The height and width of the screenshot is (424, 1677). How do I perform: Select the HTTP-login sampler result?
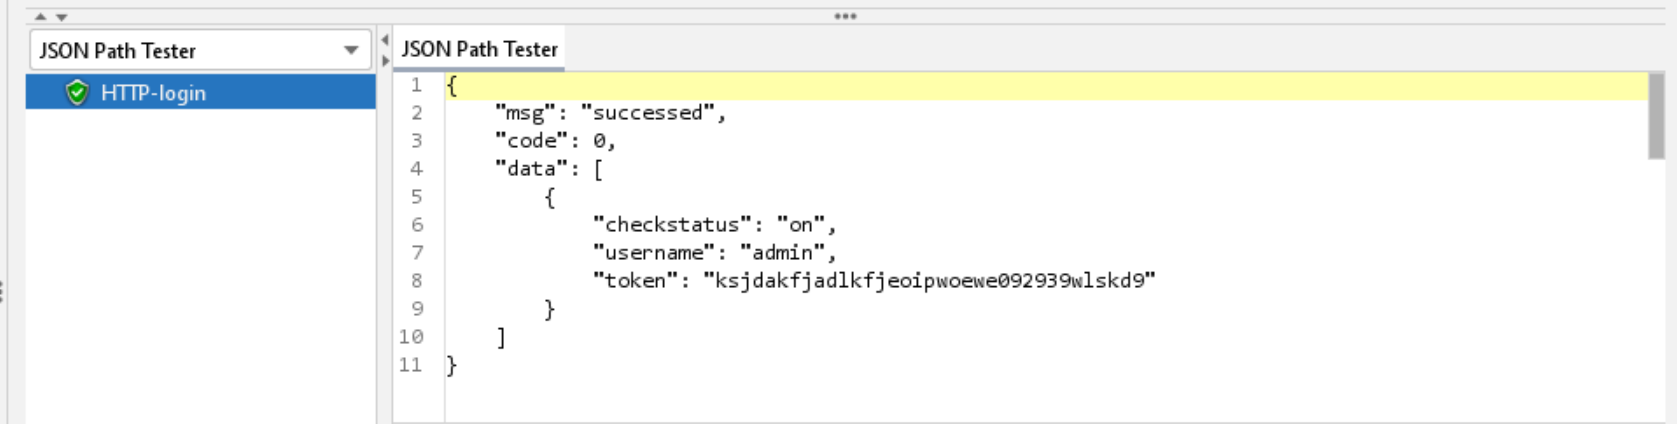tap(153, 93)
